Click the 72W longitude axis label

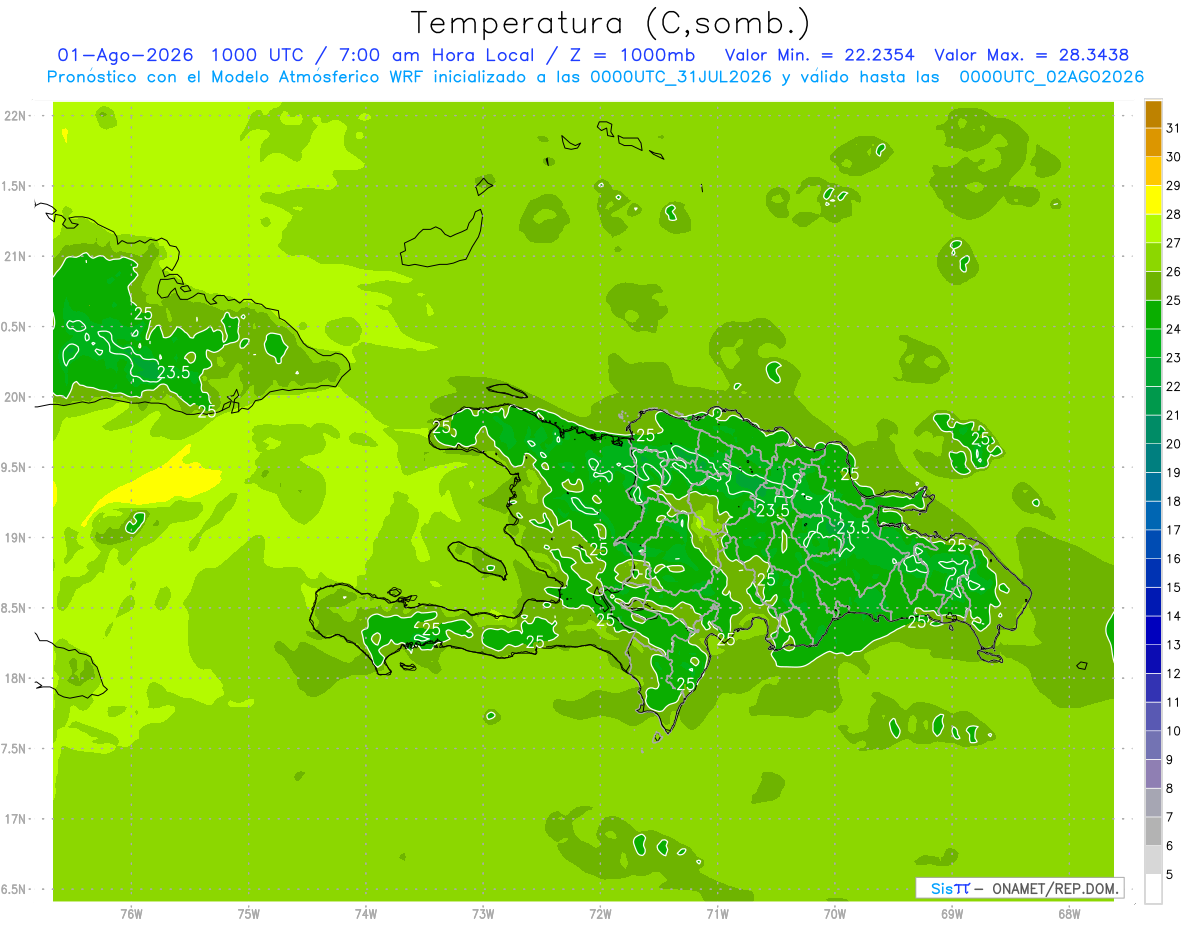point(600,914)
